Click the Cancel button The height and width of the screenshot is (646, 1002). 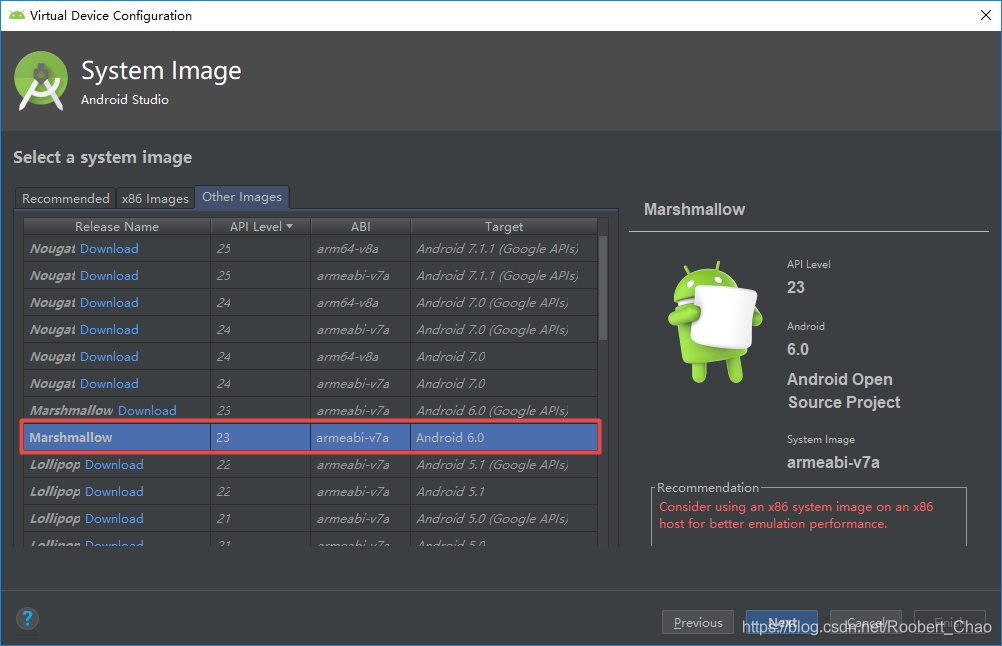pyautogui.click(x=866, y=622)
